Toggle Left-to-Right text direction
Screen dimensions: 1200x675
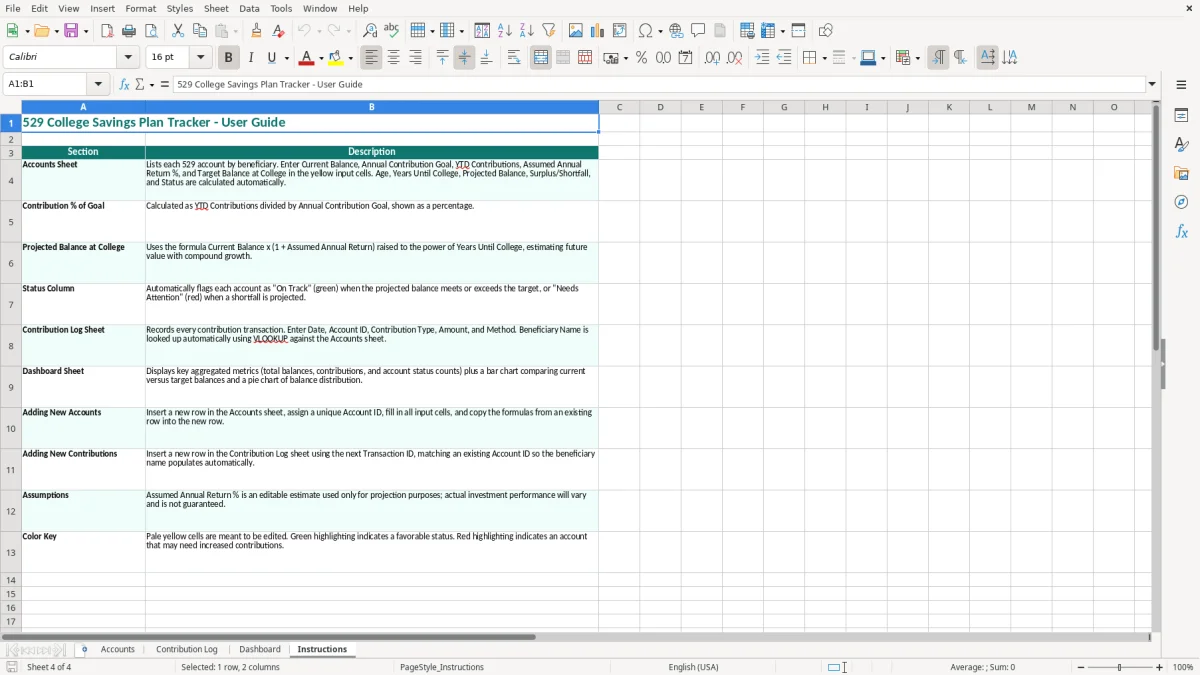(938, 58)
